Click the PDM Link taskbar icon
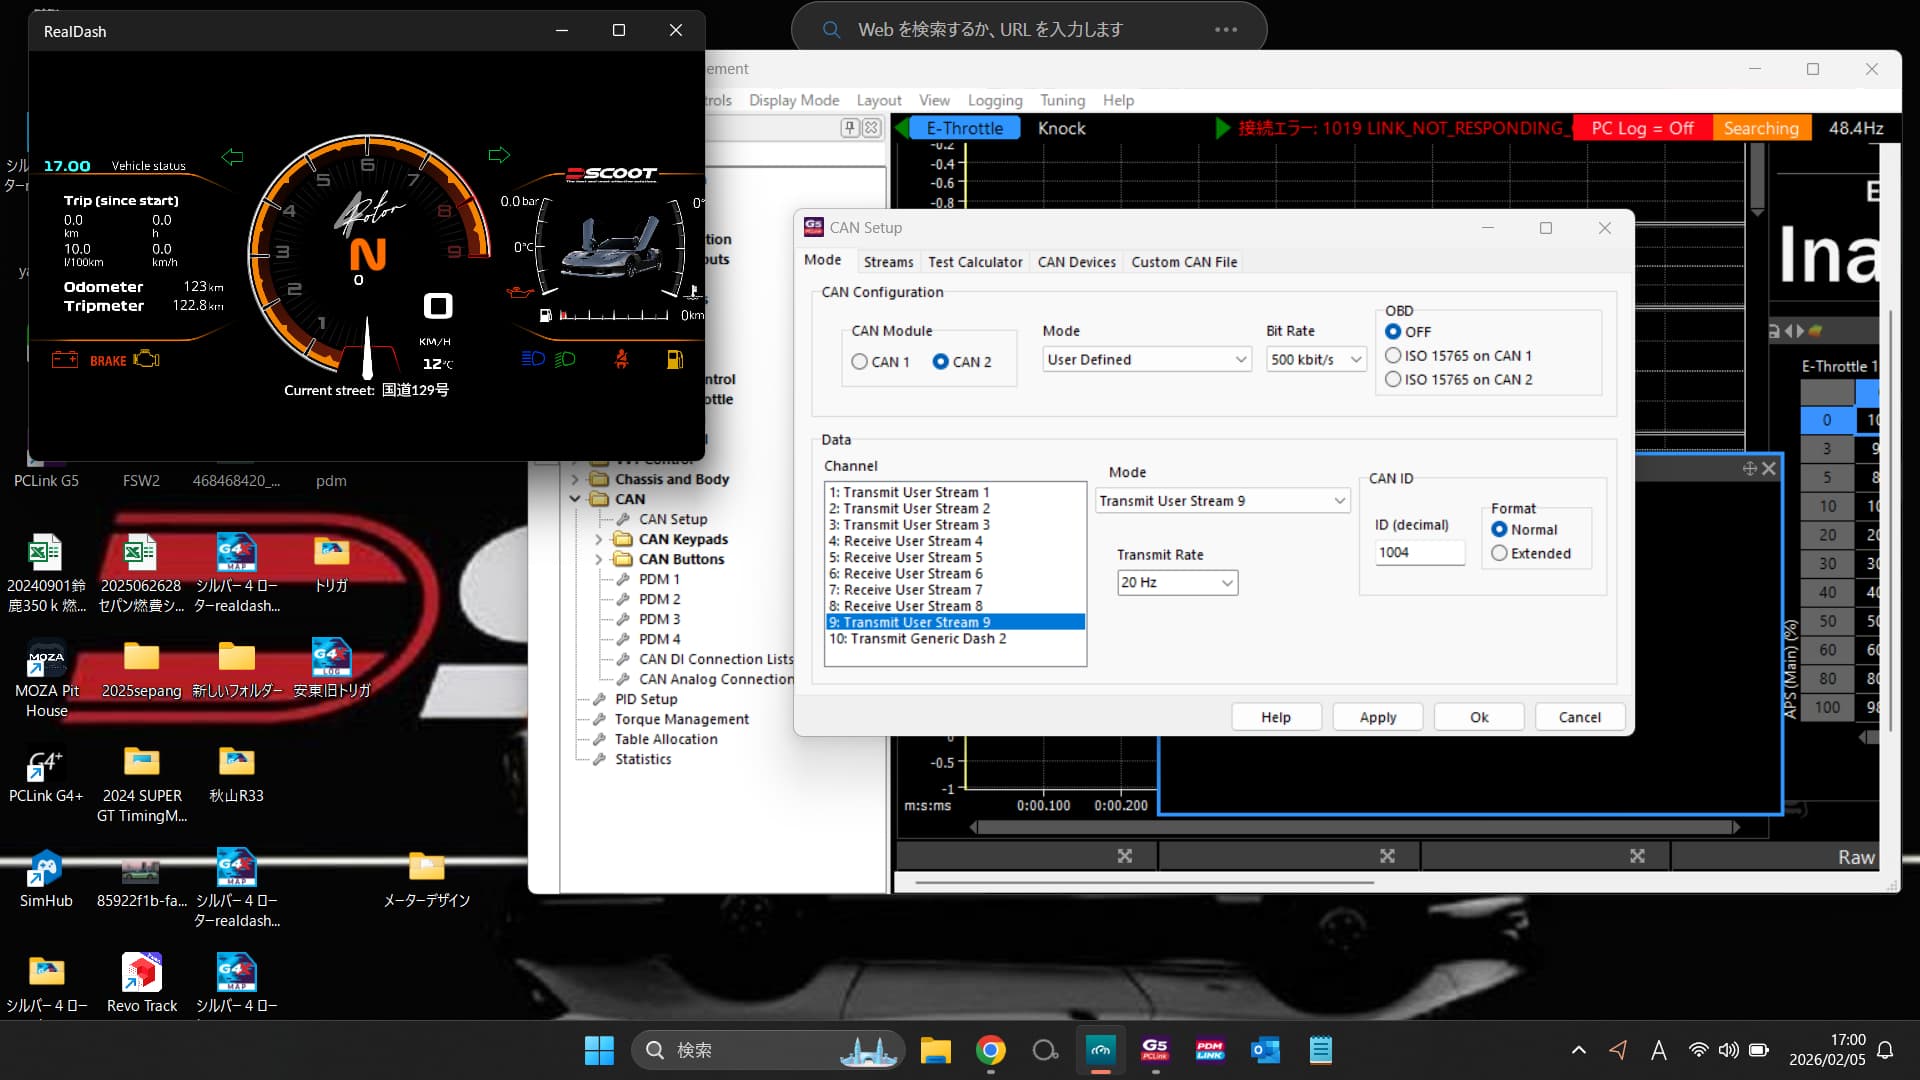 point(1210,1050)
